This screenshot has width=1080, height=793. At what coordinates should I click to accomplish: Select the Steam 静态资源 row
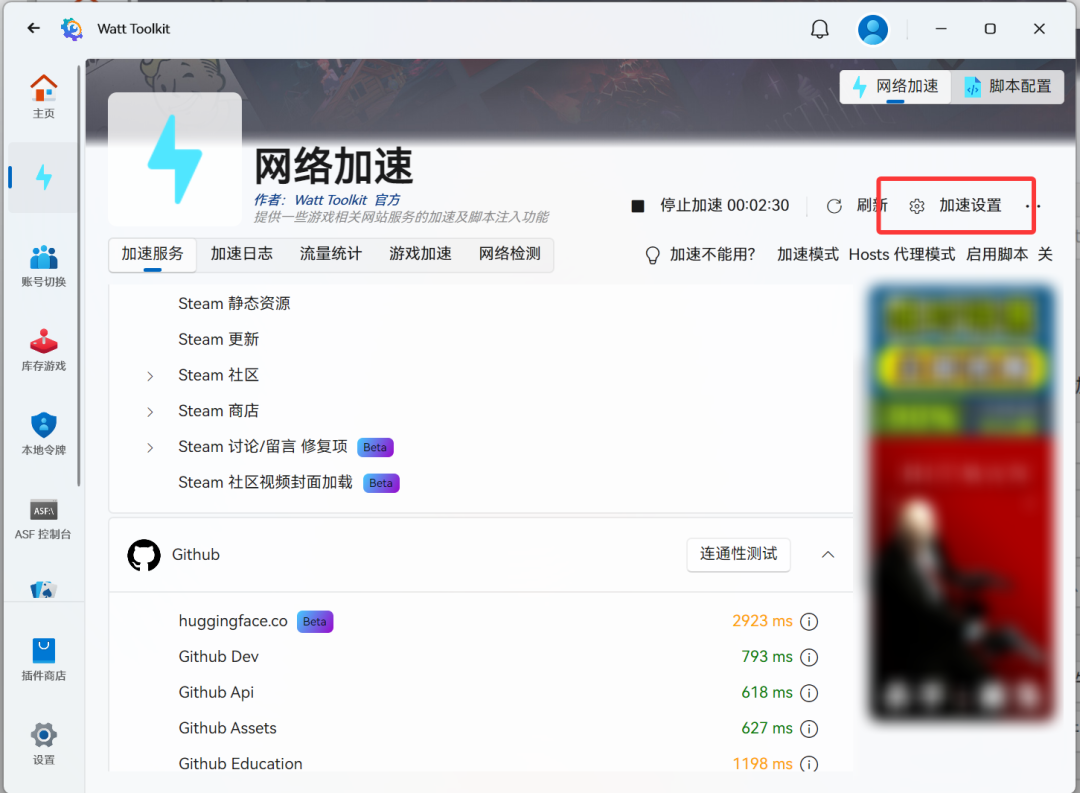(x=481, y=304)
